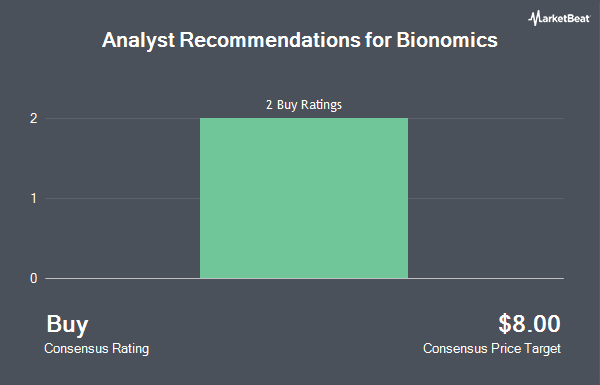
Task: Click the gridline at value 1 left of bar
Action: click(x=122, y=198)
